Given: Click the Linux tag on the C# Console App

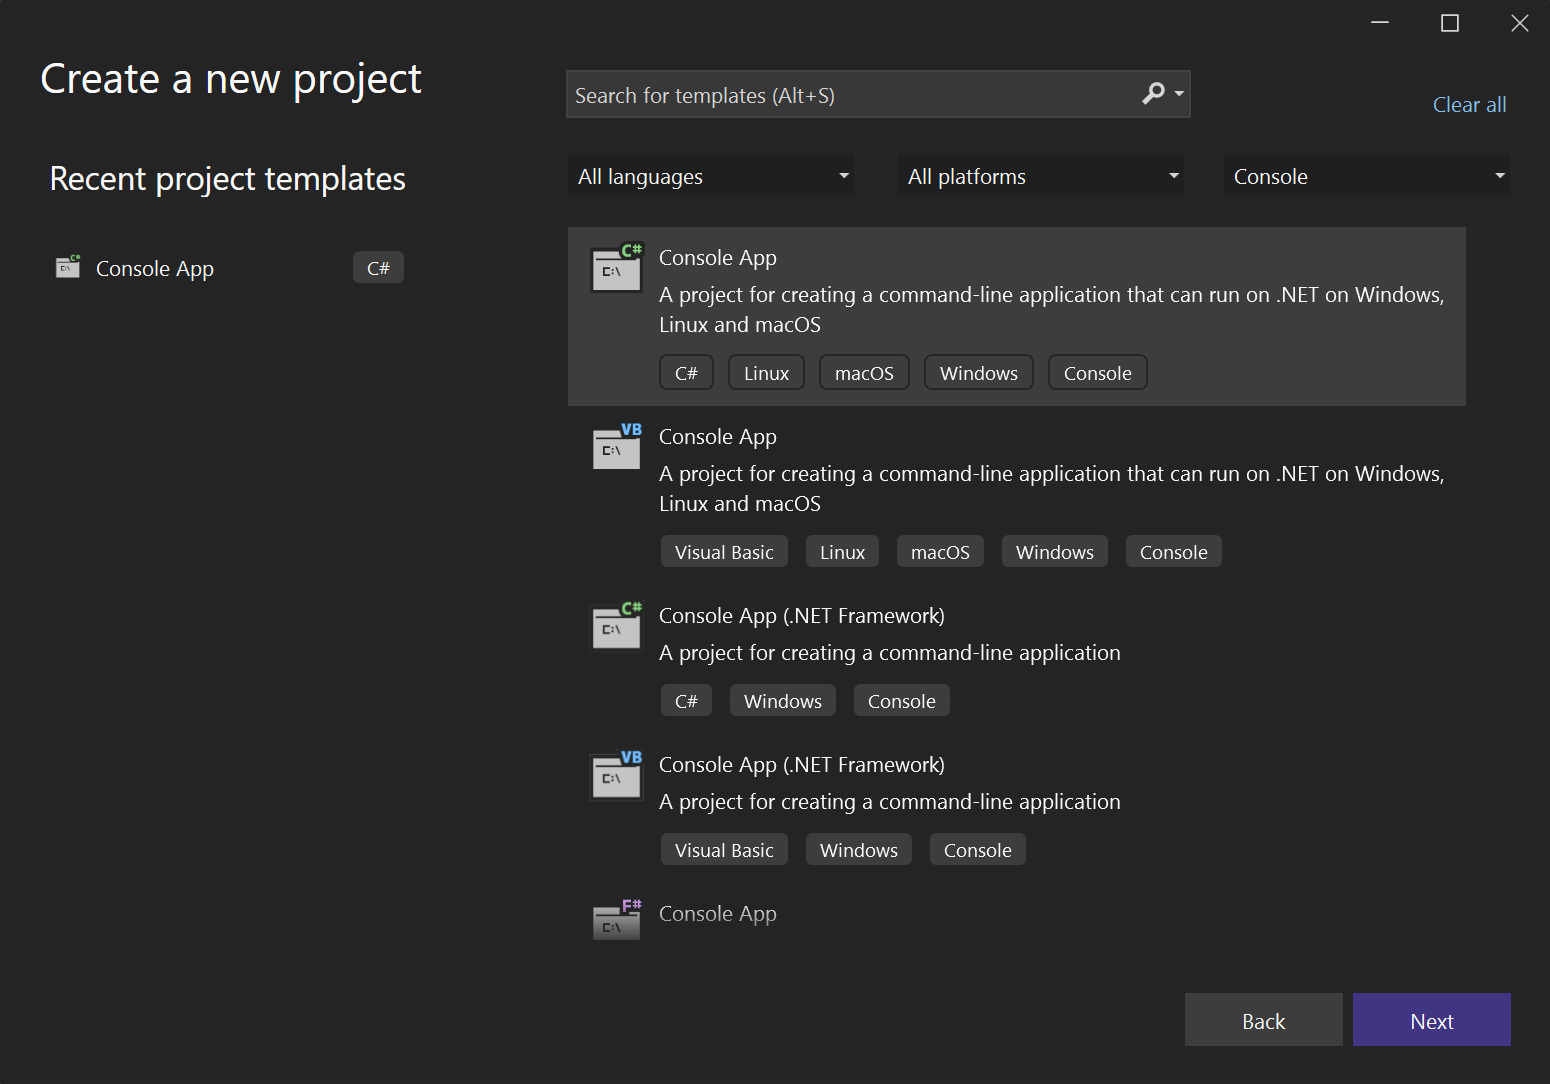Looking at the screenshot, I should (x=765, y=372).
